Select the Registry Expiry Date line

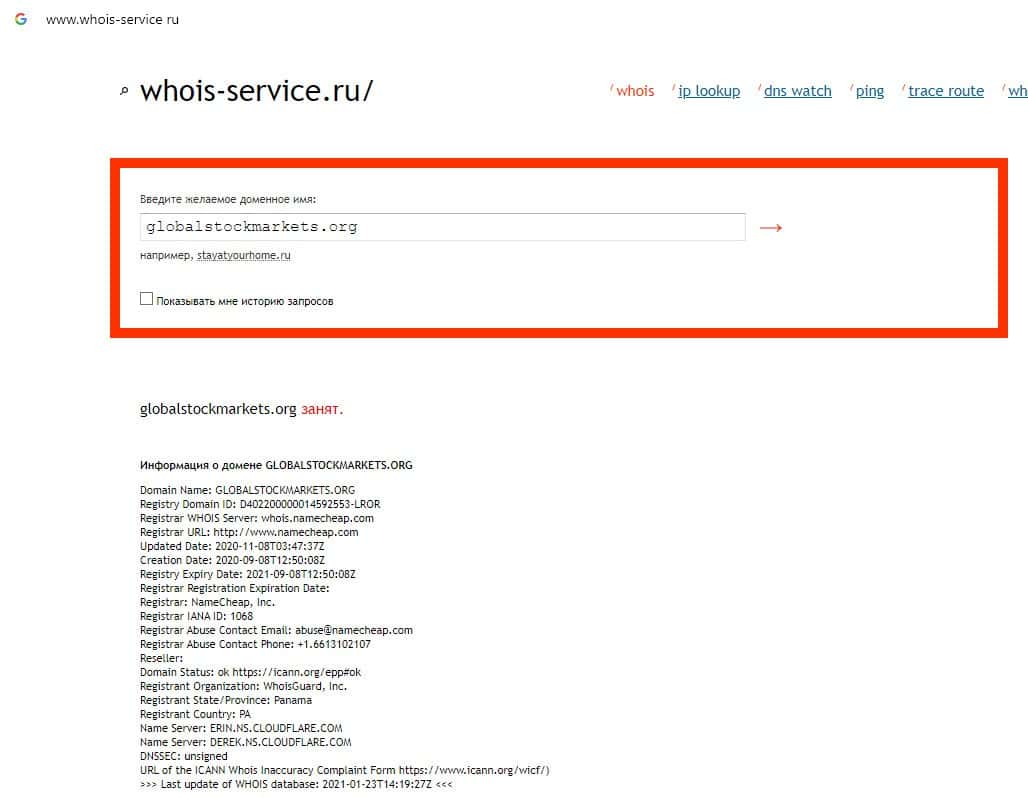[248, 574]
